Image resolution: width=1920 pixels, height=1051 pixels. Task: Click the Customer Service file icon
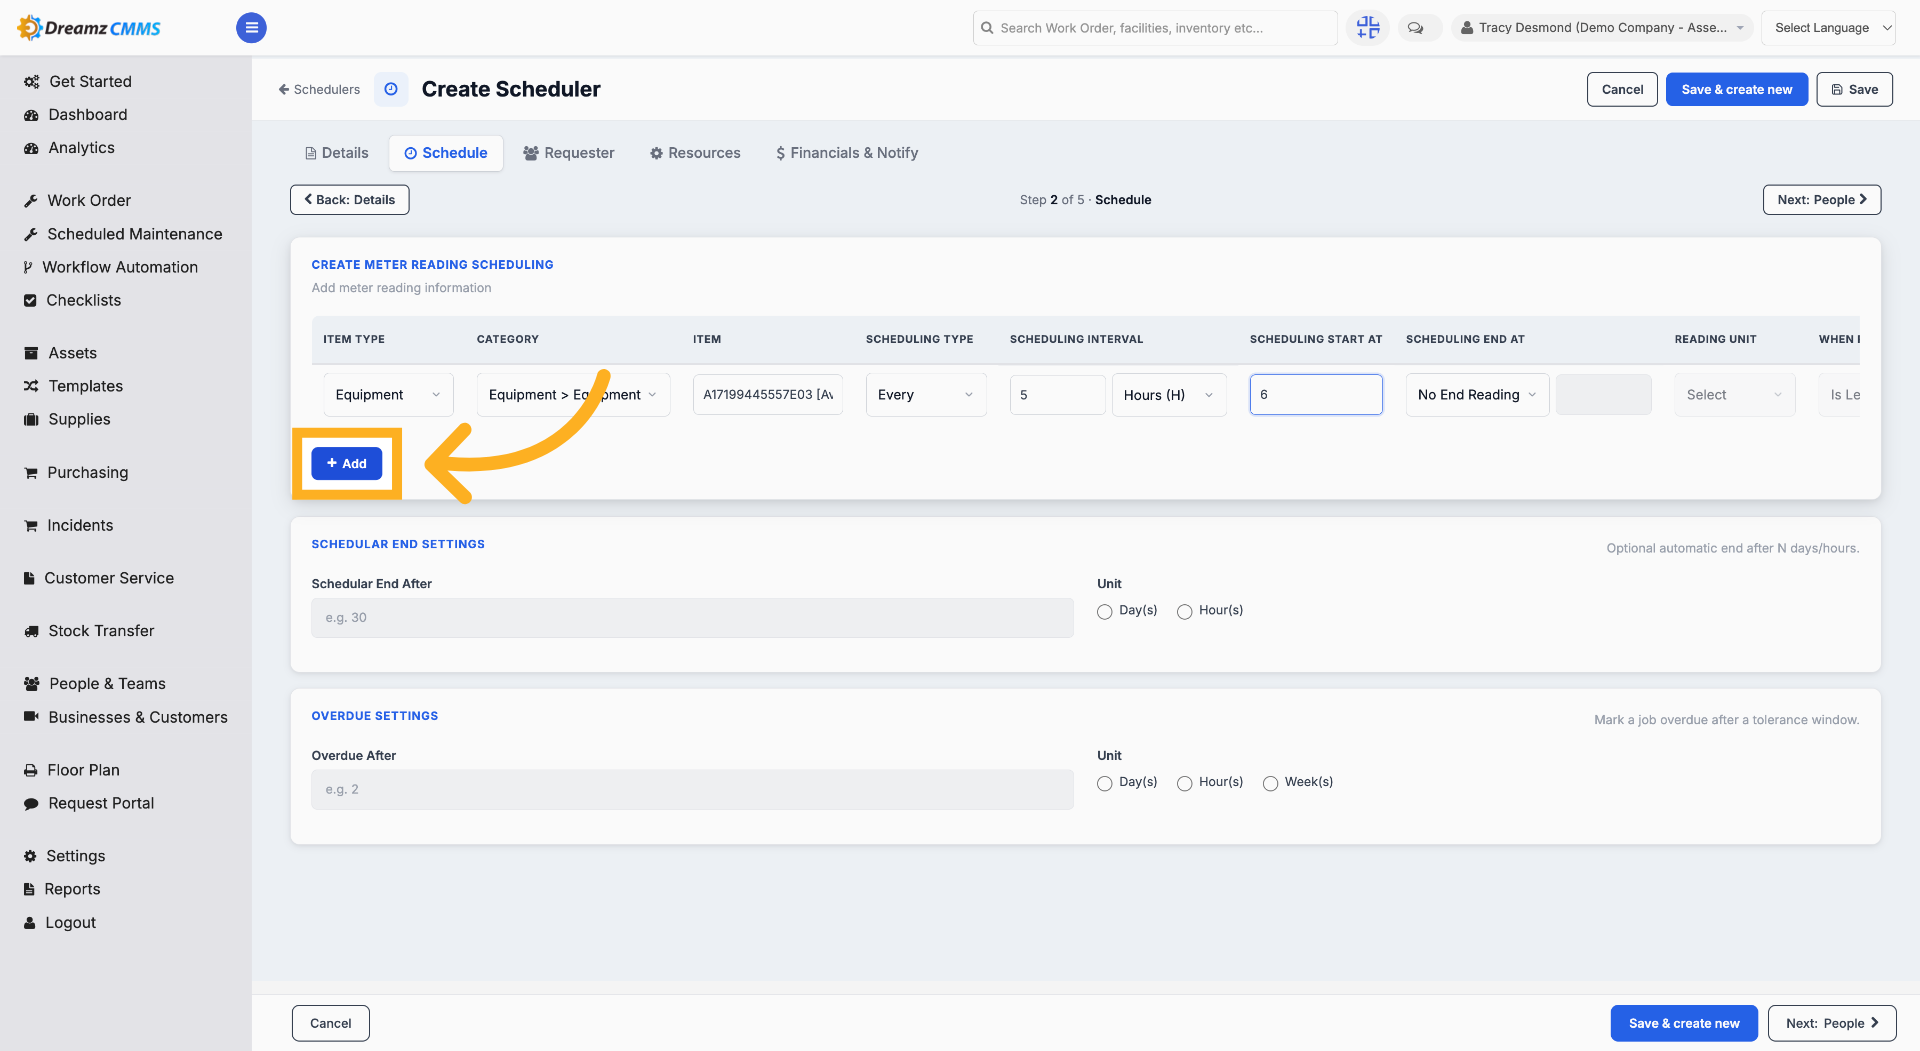pyautogui.click(x=29, y=578)
